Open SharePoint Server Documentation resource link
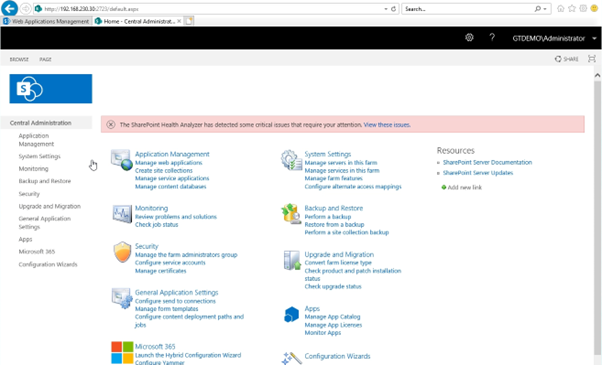 (x=488, y=162)
